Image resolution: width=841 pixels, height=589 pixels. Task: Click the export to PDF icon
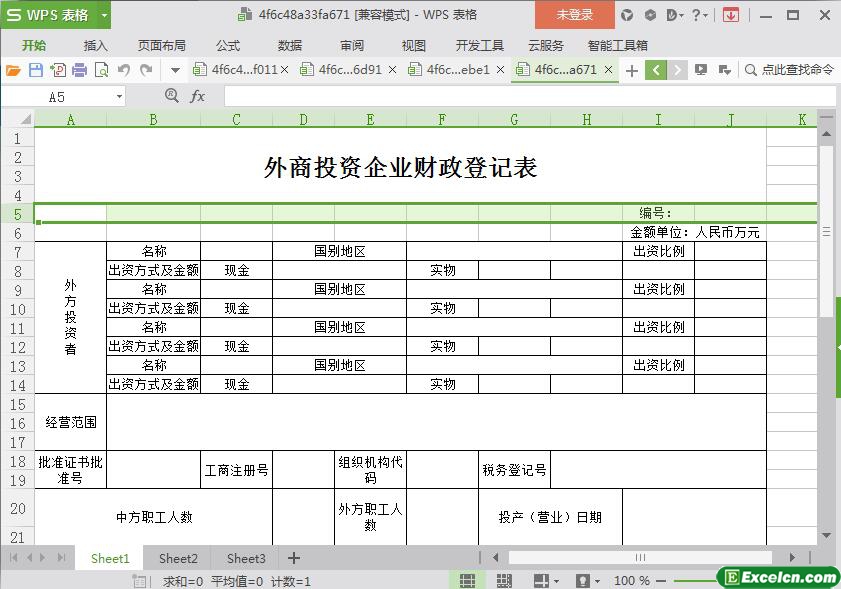pyautogui.click(x=58, y=70)
